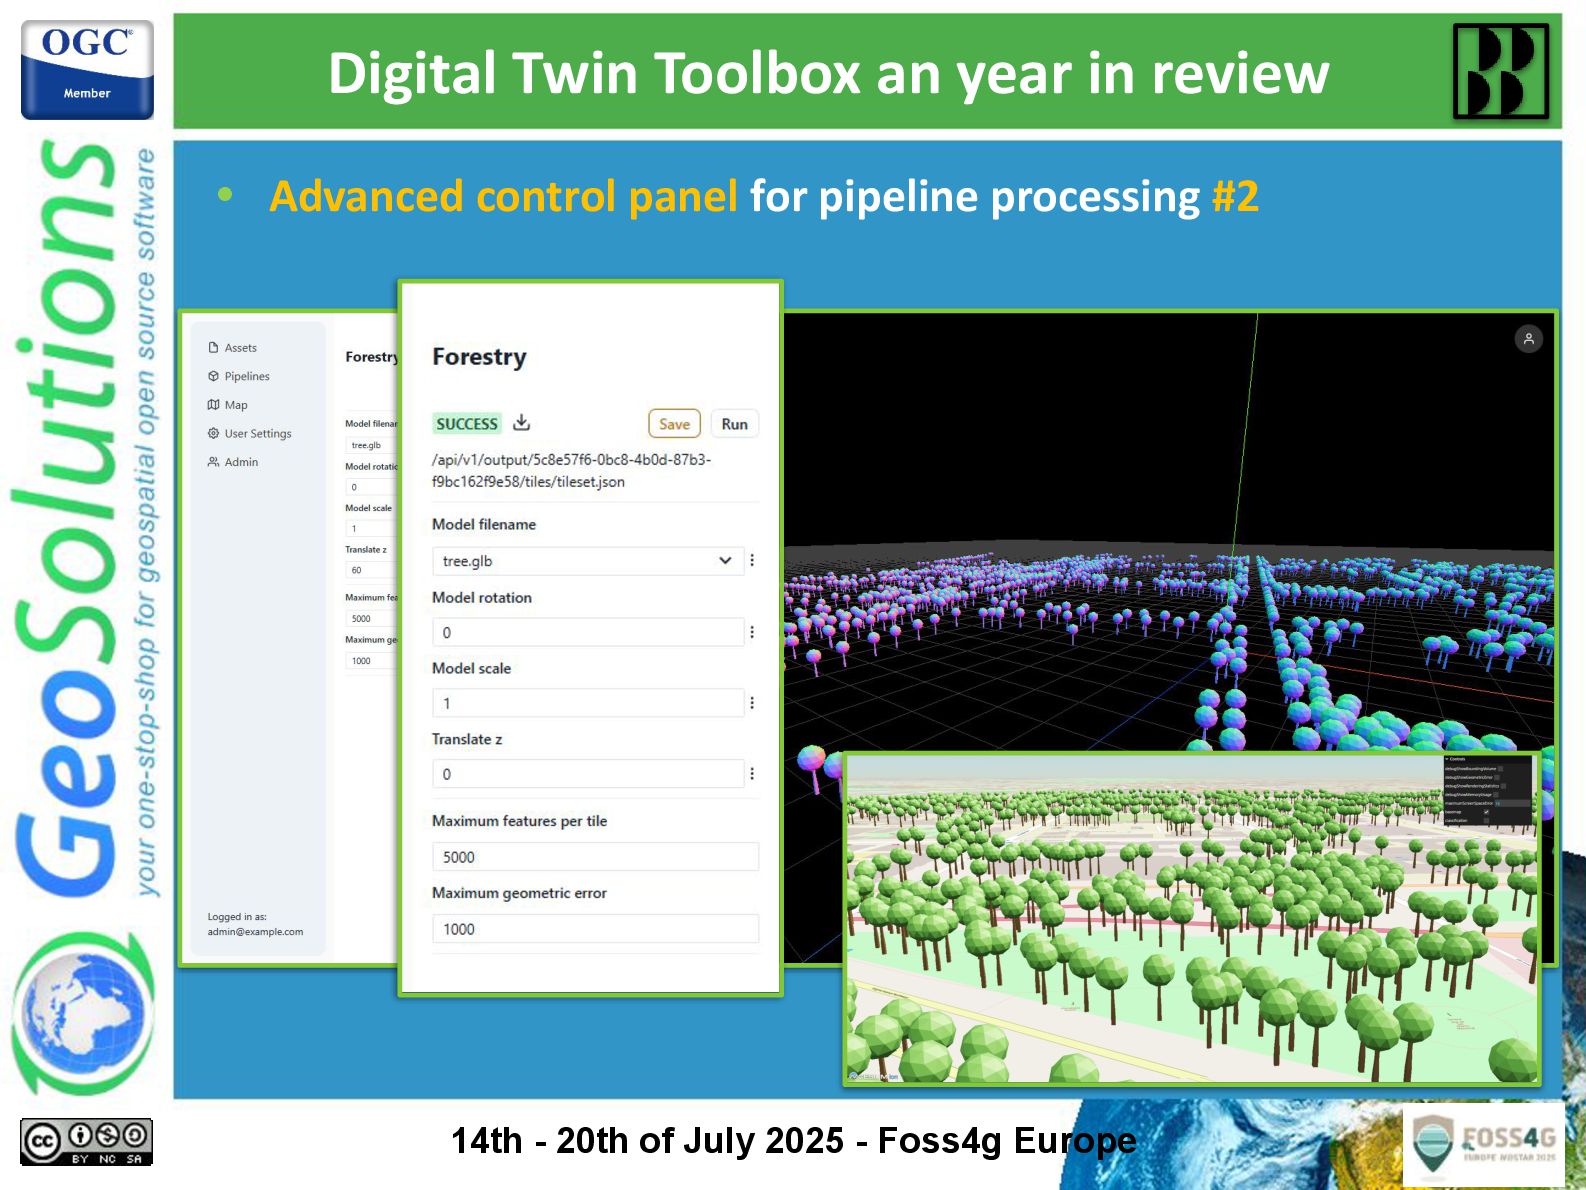Click the Model filename label

[484, 524]
